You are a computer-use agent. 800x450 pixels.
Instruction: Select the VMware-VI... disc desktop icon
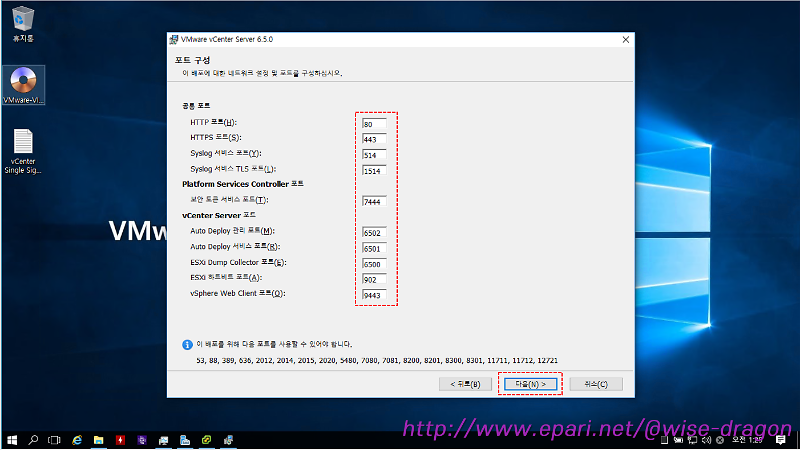23,85
